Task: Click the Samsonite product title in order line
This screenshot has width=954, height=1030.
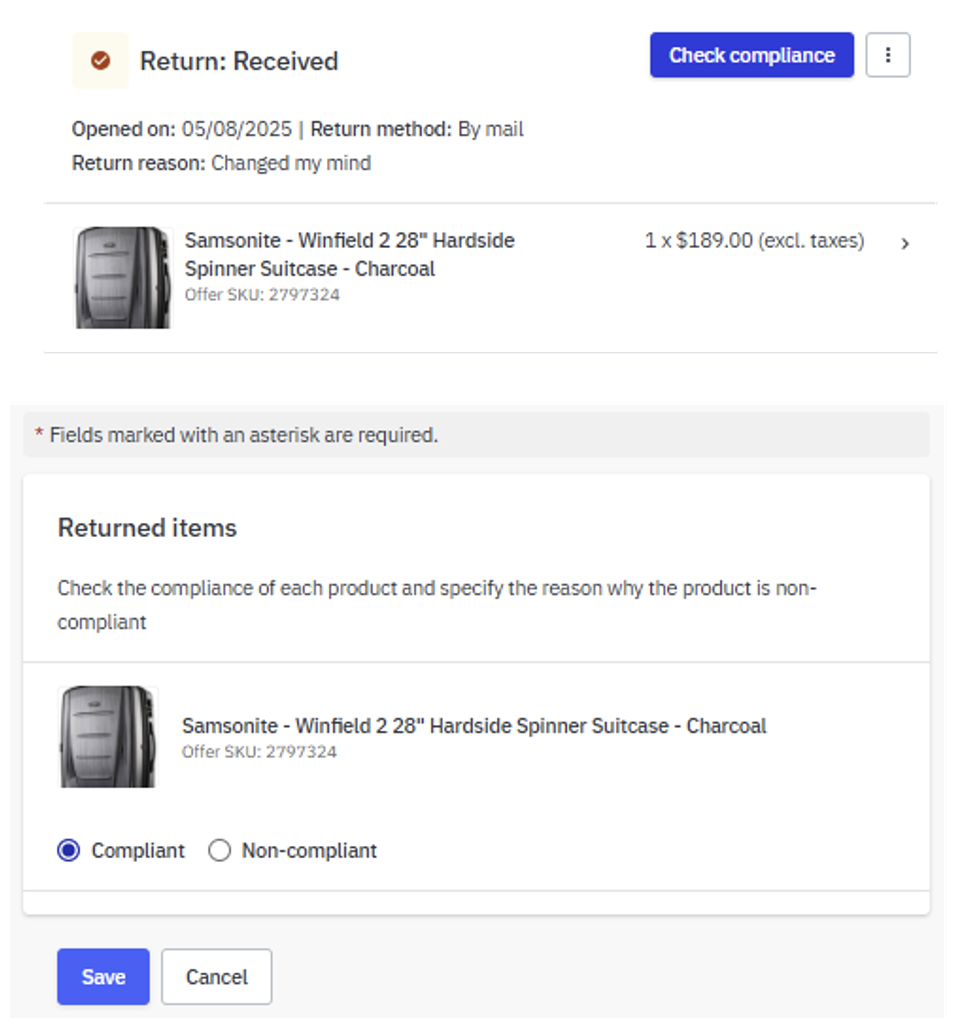Action: [350, 254]
